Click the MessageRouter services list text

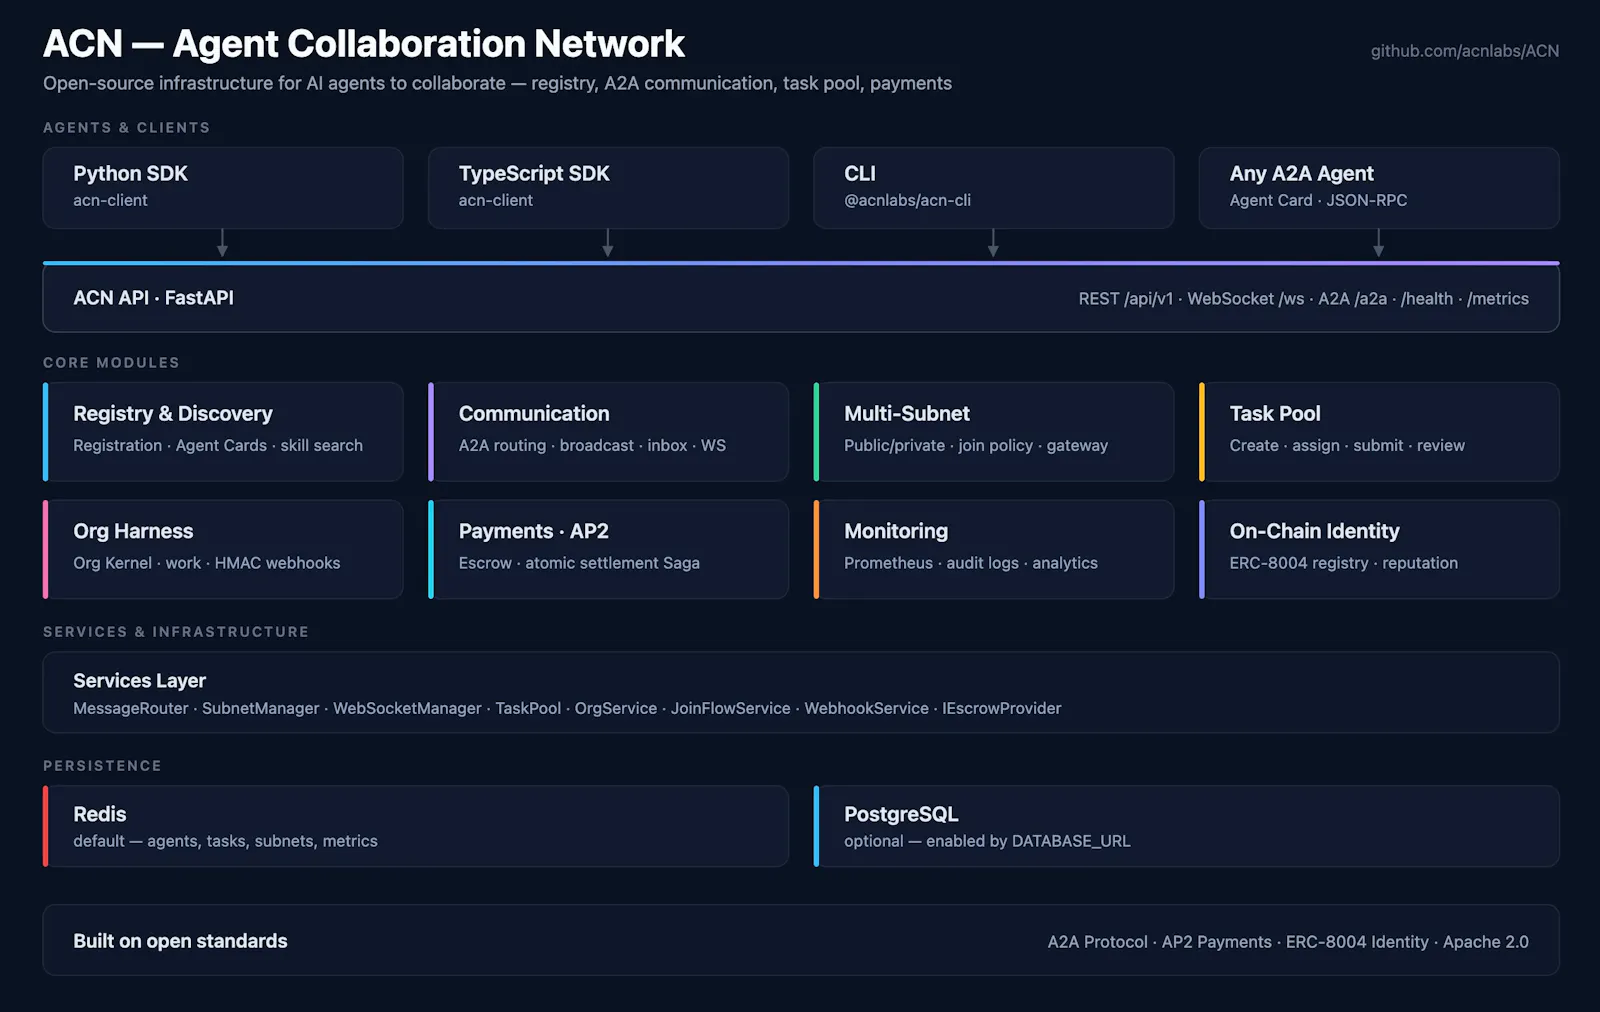pyautogui.click(x=567, y=708)
